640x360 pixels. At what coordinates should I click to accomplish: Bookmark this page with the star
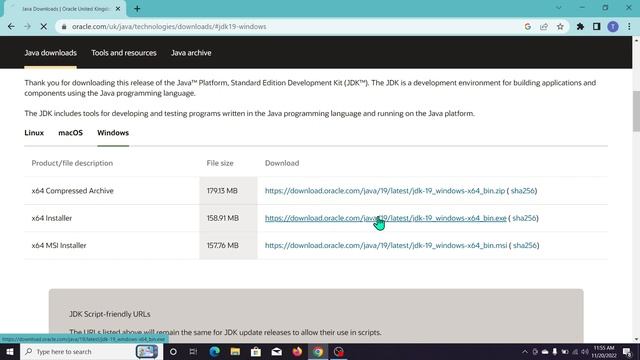560,27
